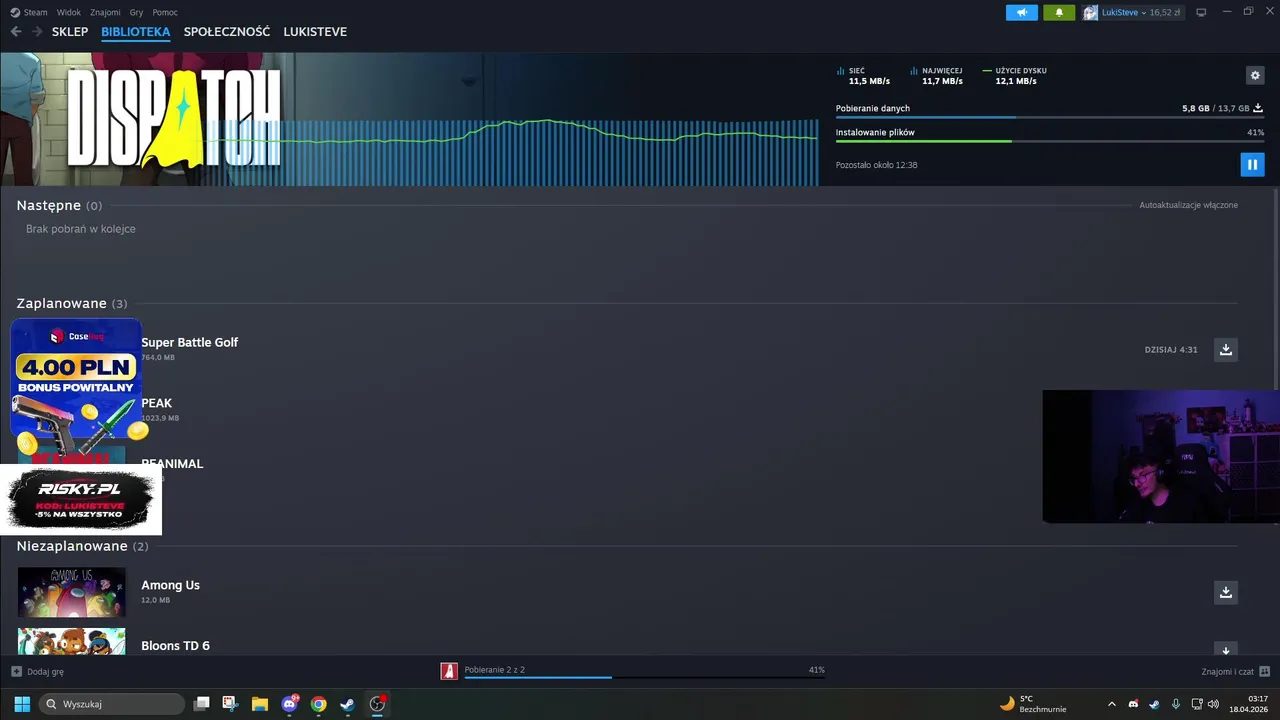This screenshot has width=1280, height=720.
Task: Toggle Steam big picture monitor icon
Action: click(1201, 12)
